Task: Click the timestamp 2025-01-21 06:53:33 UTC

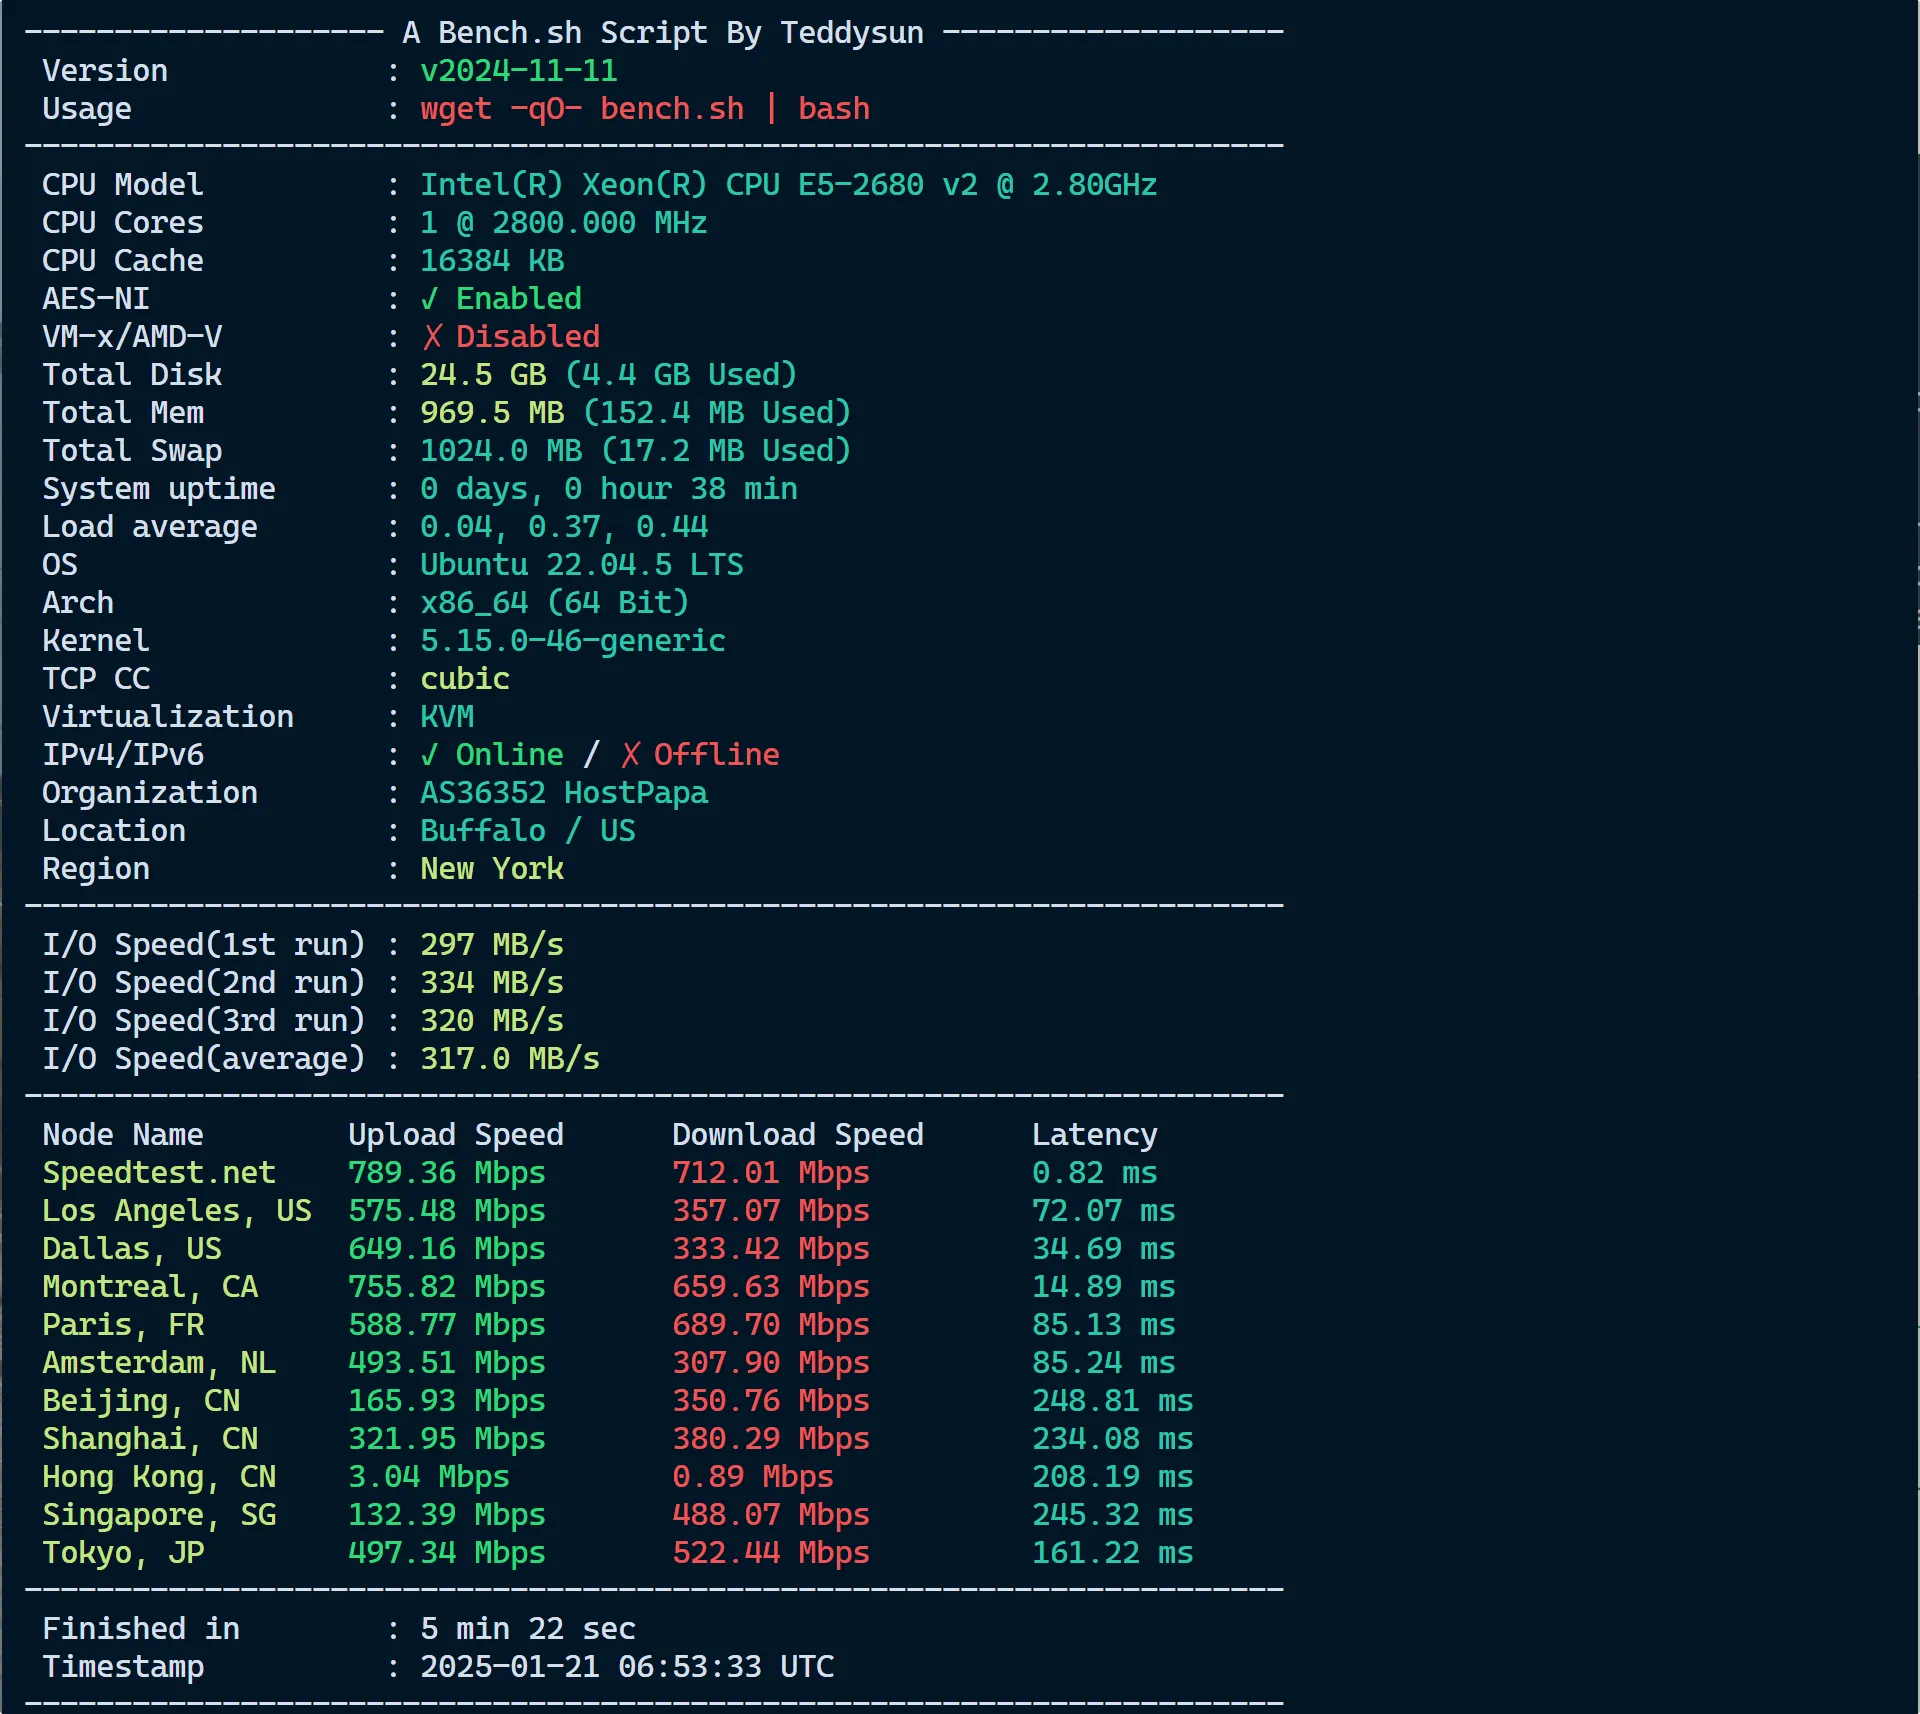Action: (x=626, y=1667)
